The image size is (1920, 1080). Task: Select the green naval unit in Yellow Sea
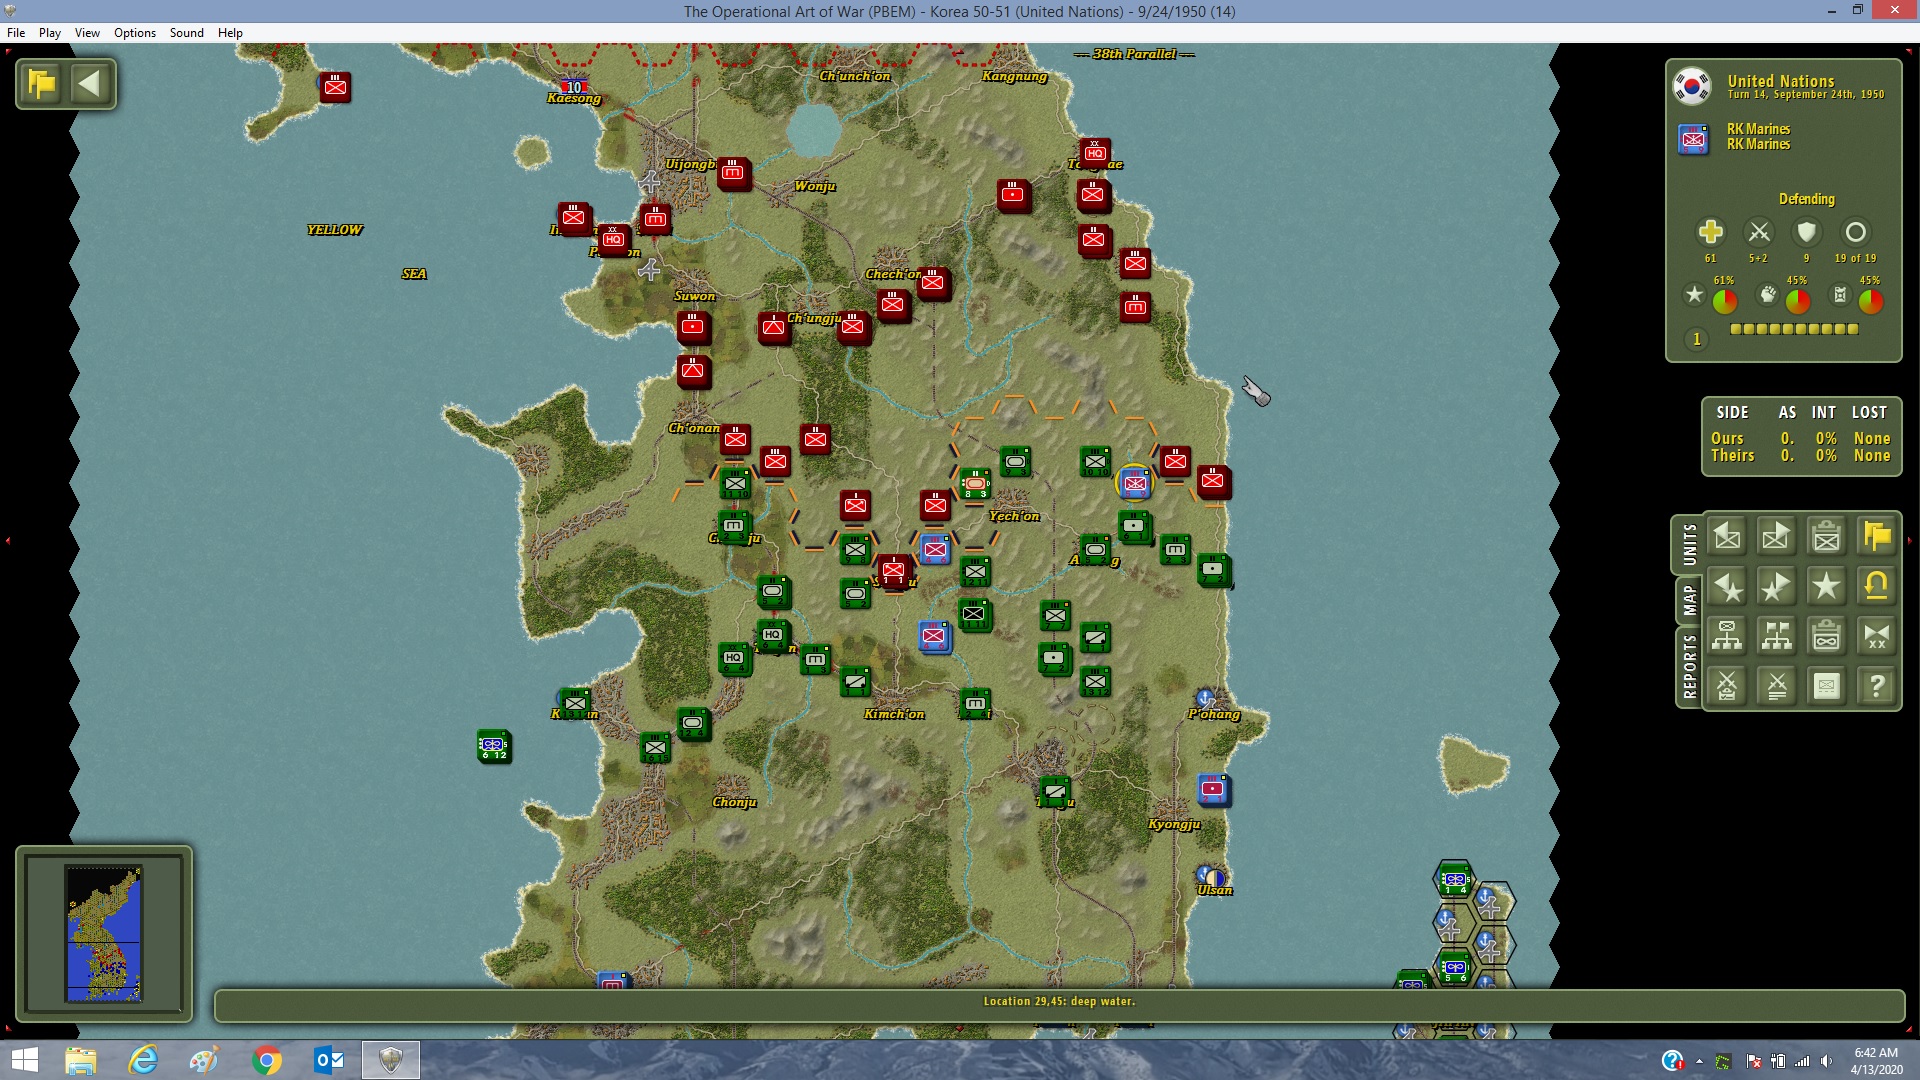[494, 746]
